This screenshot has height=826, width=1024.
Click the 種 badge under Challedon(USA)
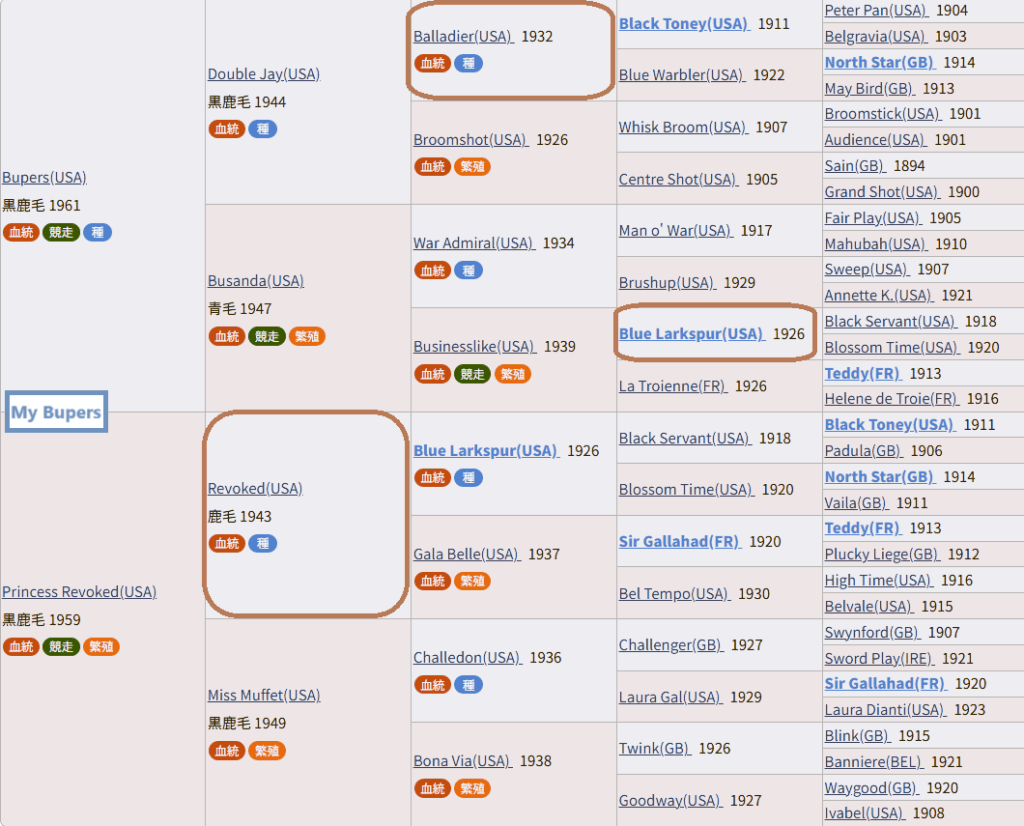[468, 685]
